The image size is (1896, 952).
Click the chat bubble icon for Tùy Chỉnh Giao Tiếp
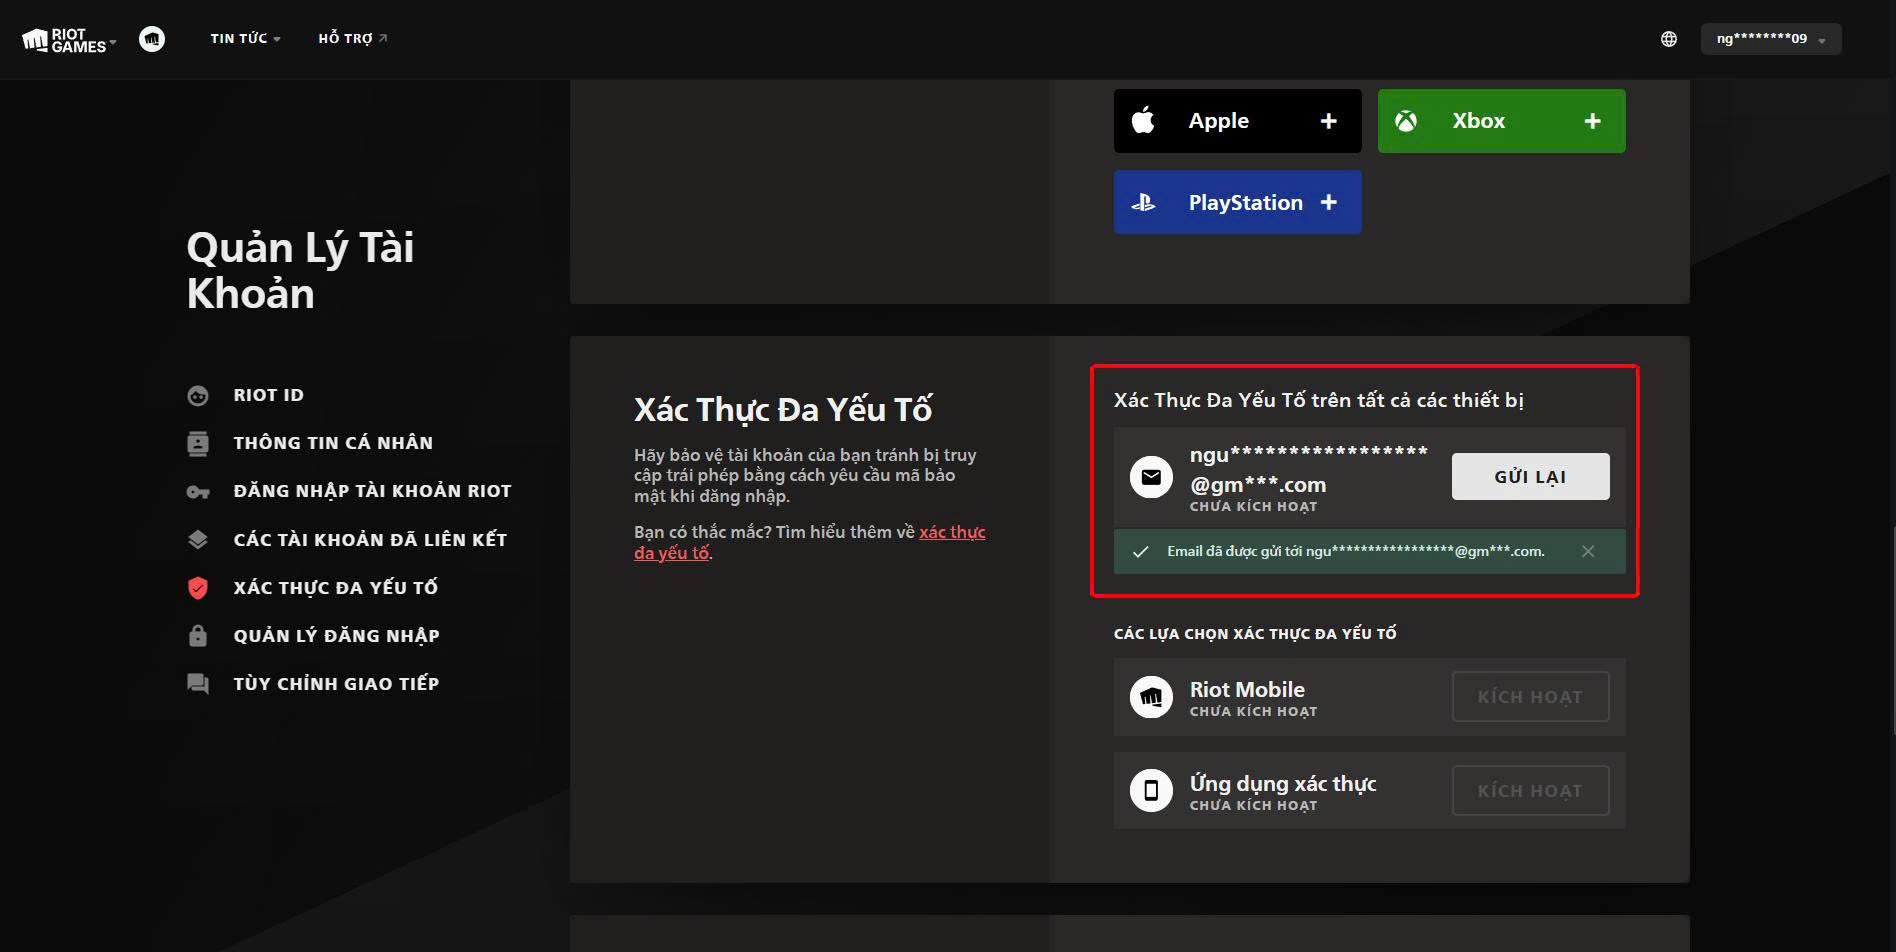(x=198, y=684)
